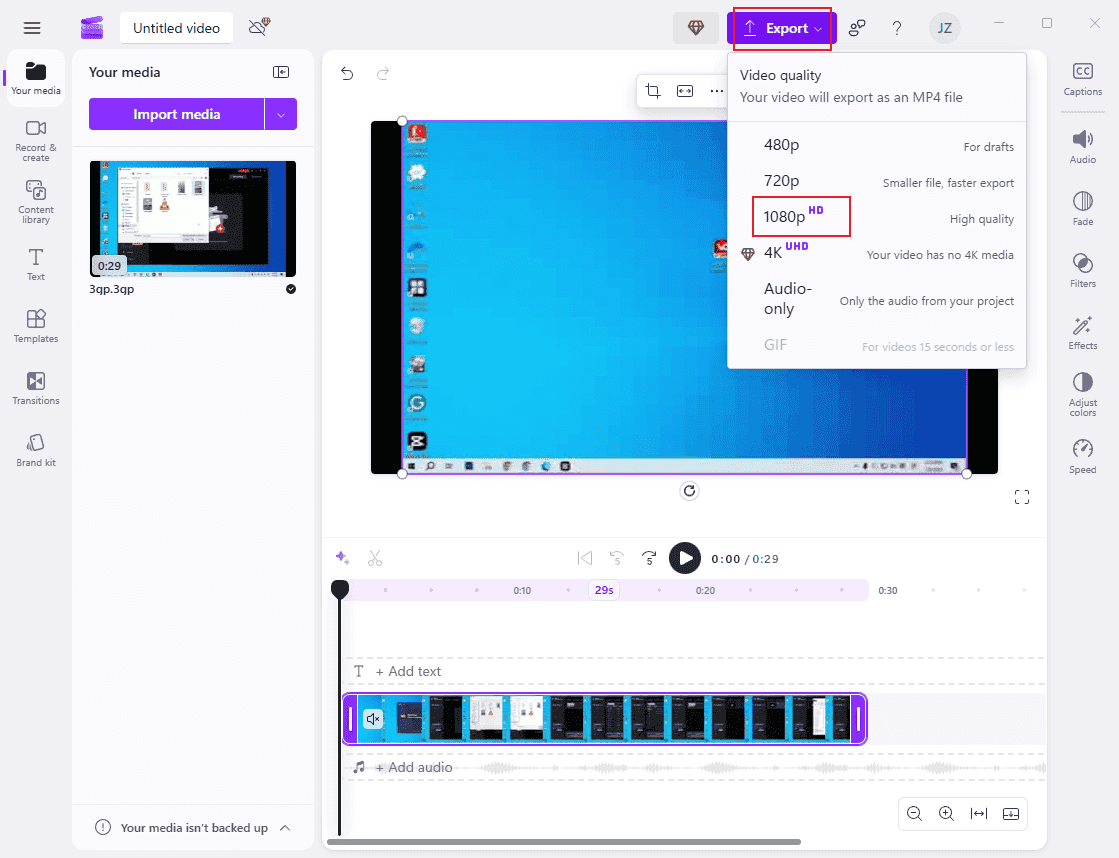Open the Fade panel
This screenshot has width=1119, height=858.
point(1082,207)
